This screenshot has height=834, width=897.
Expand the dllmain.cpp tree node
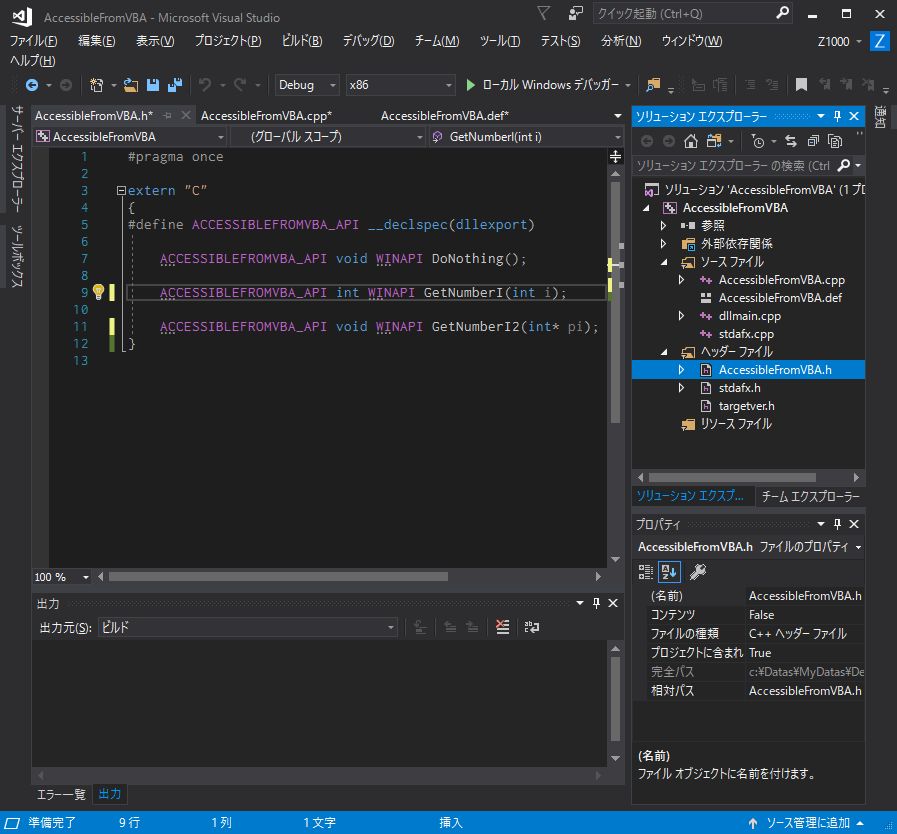pos(681,316)
